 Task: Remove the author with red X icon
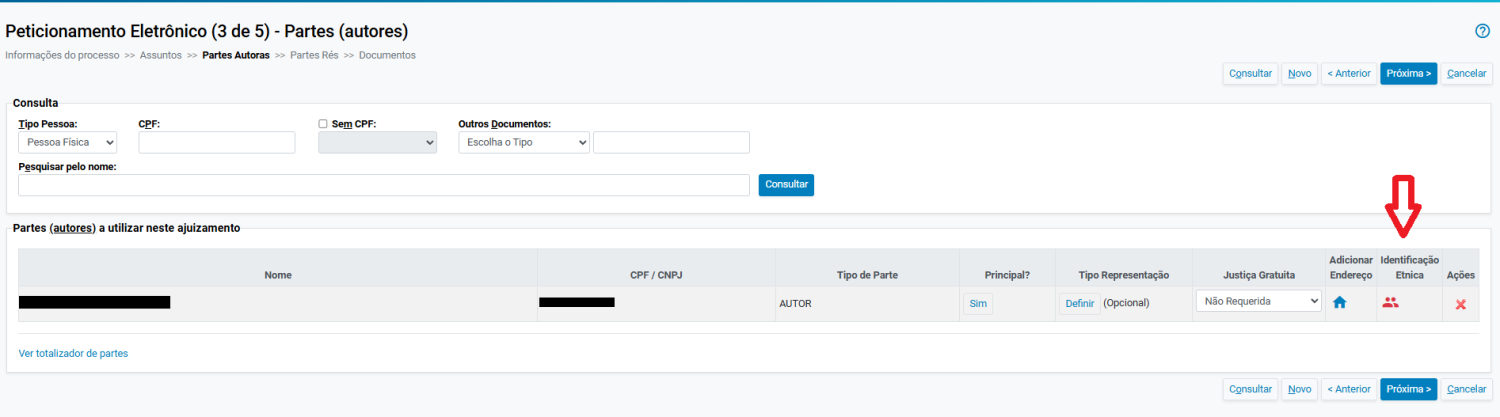pos(1460,304)
